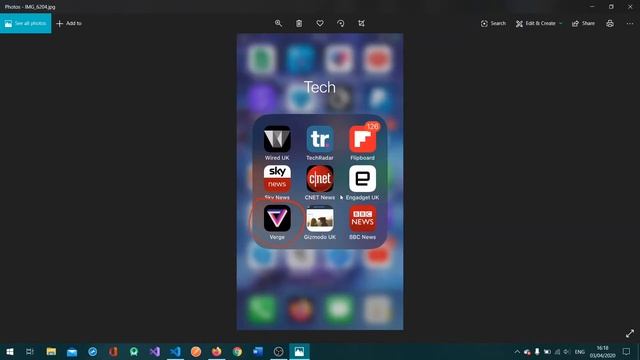Screen dimensions: 640x360
Task: Print the photo
Action: click(x=610, y=23)
